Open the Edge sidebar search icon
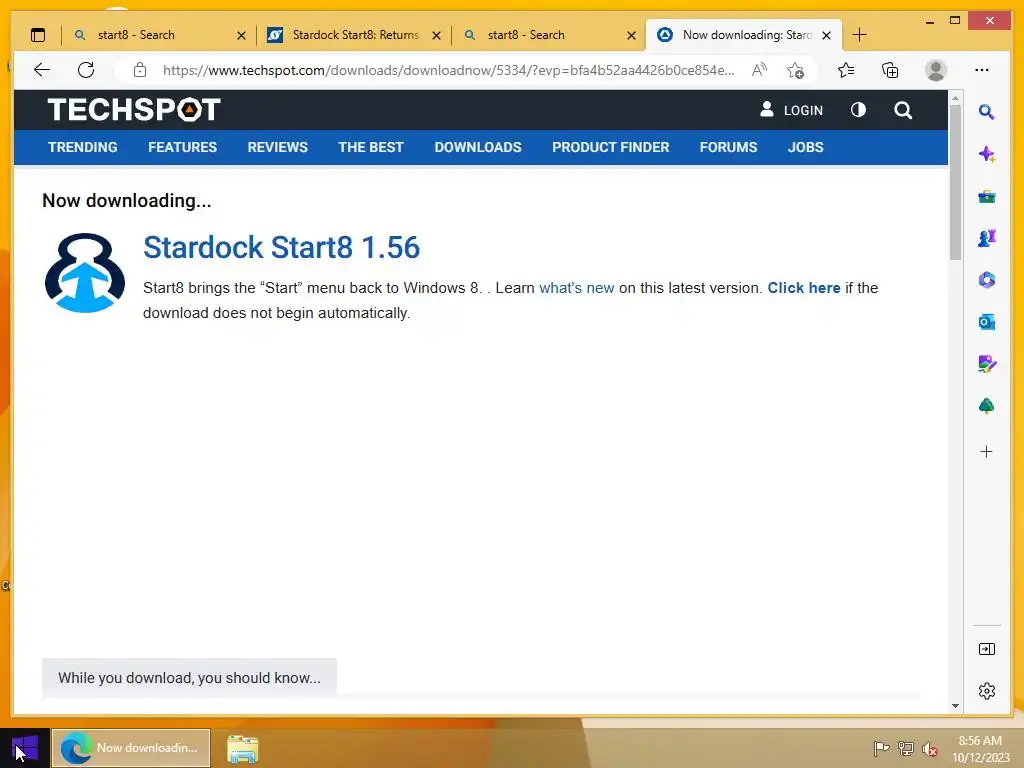This screenshot has height=768, width=1024. click(x=987, y=112)
